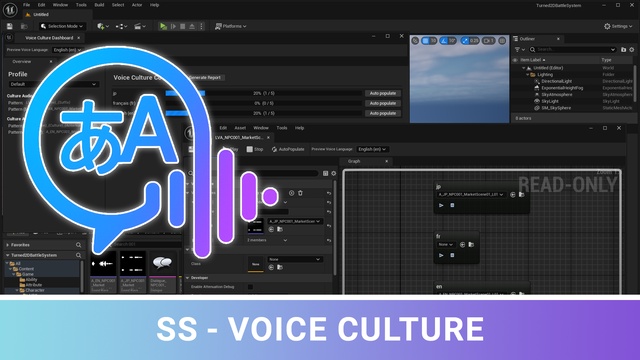This screenshot has height=360, width=640.
Task: Toggle Enable Attenuation Debug checkbox
Action: [250, 287]
